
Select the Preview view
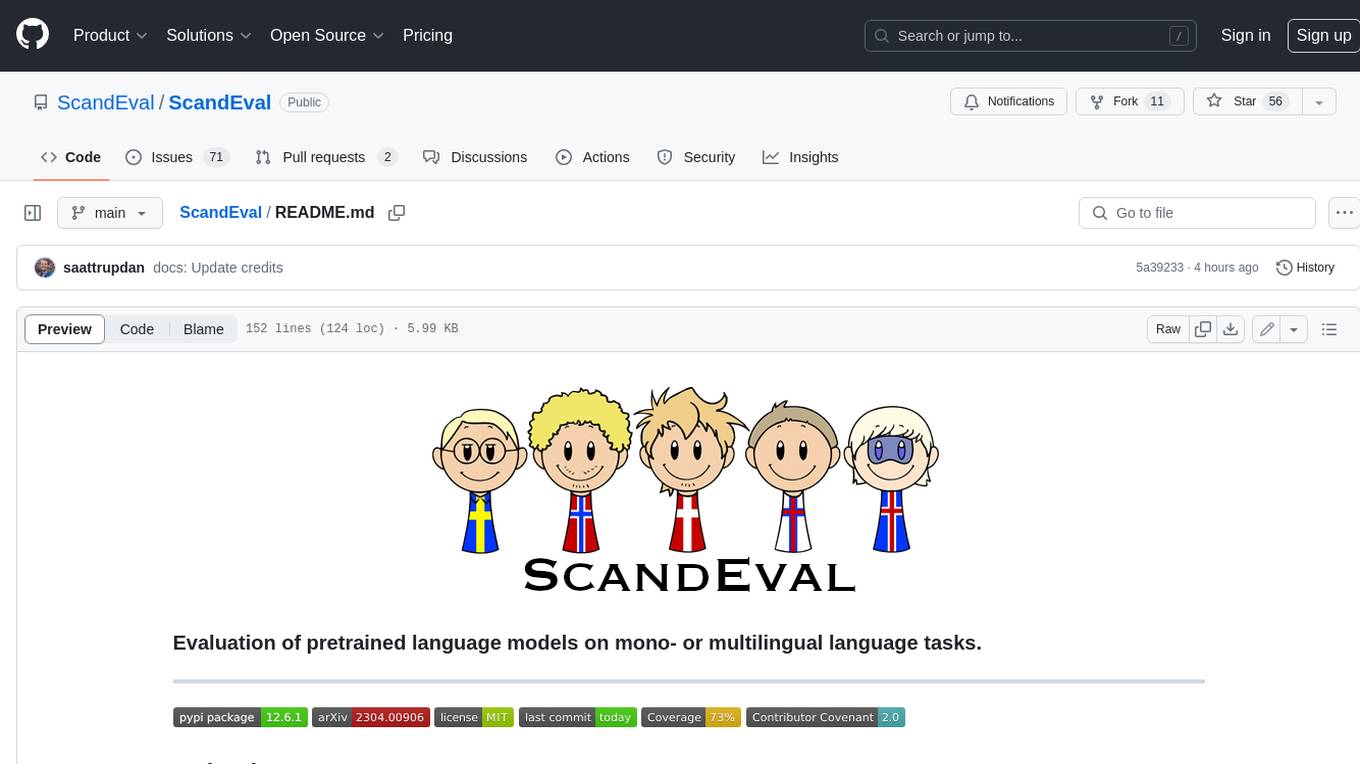click(65, 329)
